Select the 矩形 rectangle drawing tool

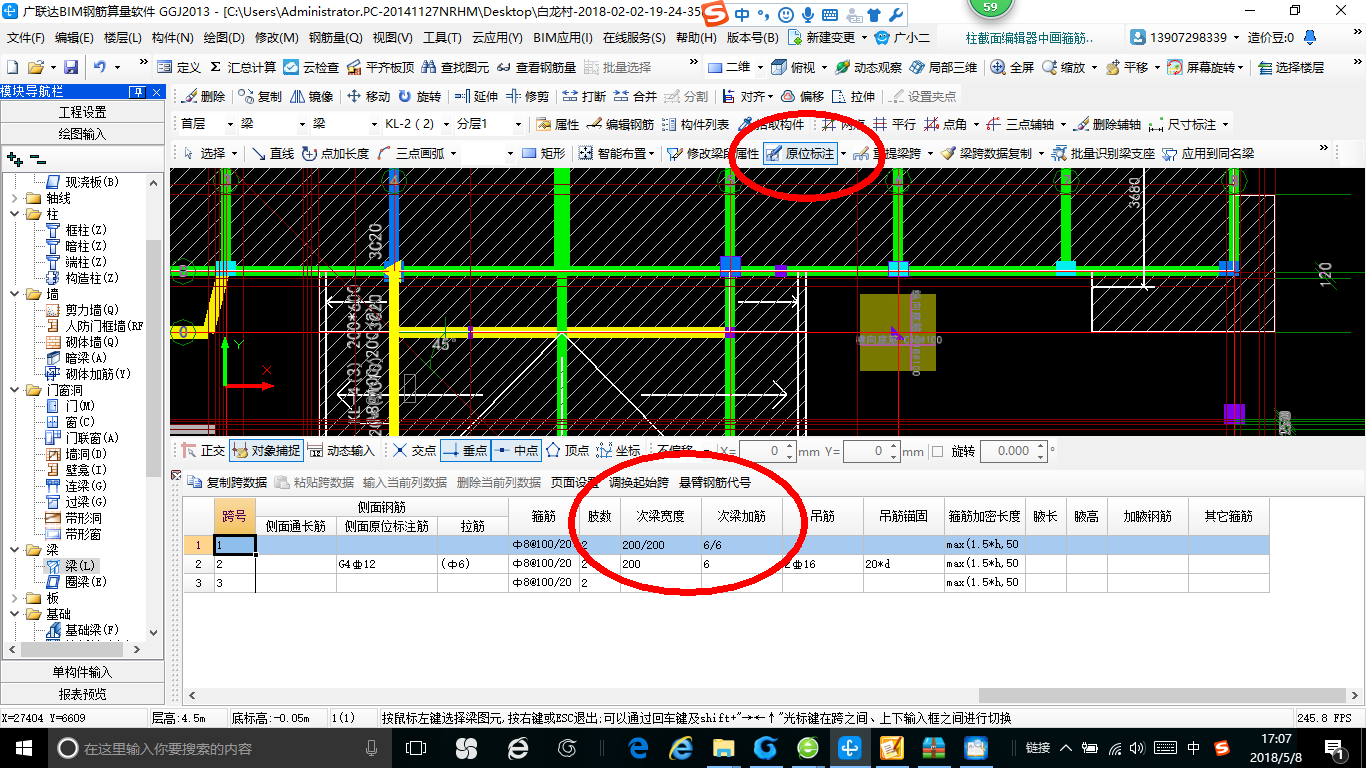(x=544, y=153)
